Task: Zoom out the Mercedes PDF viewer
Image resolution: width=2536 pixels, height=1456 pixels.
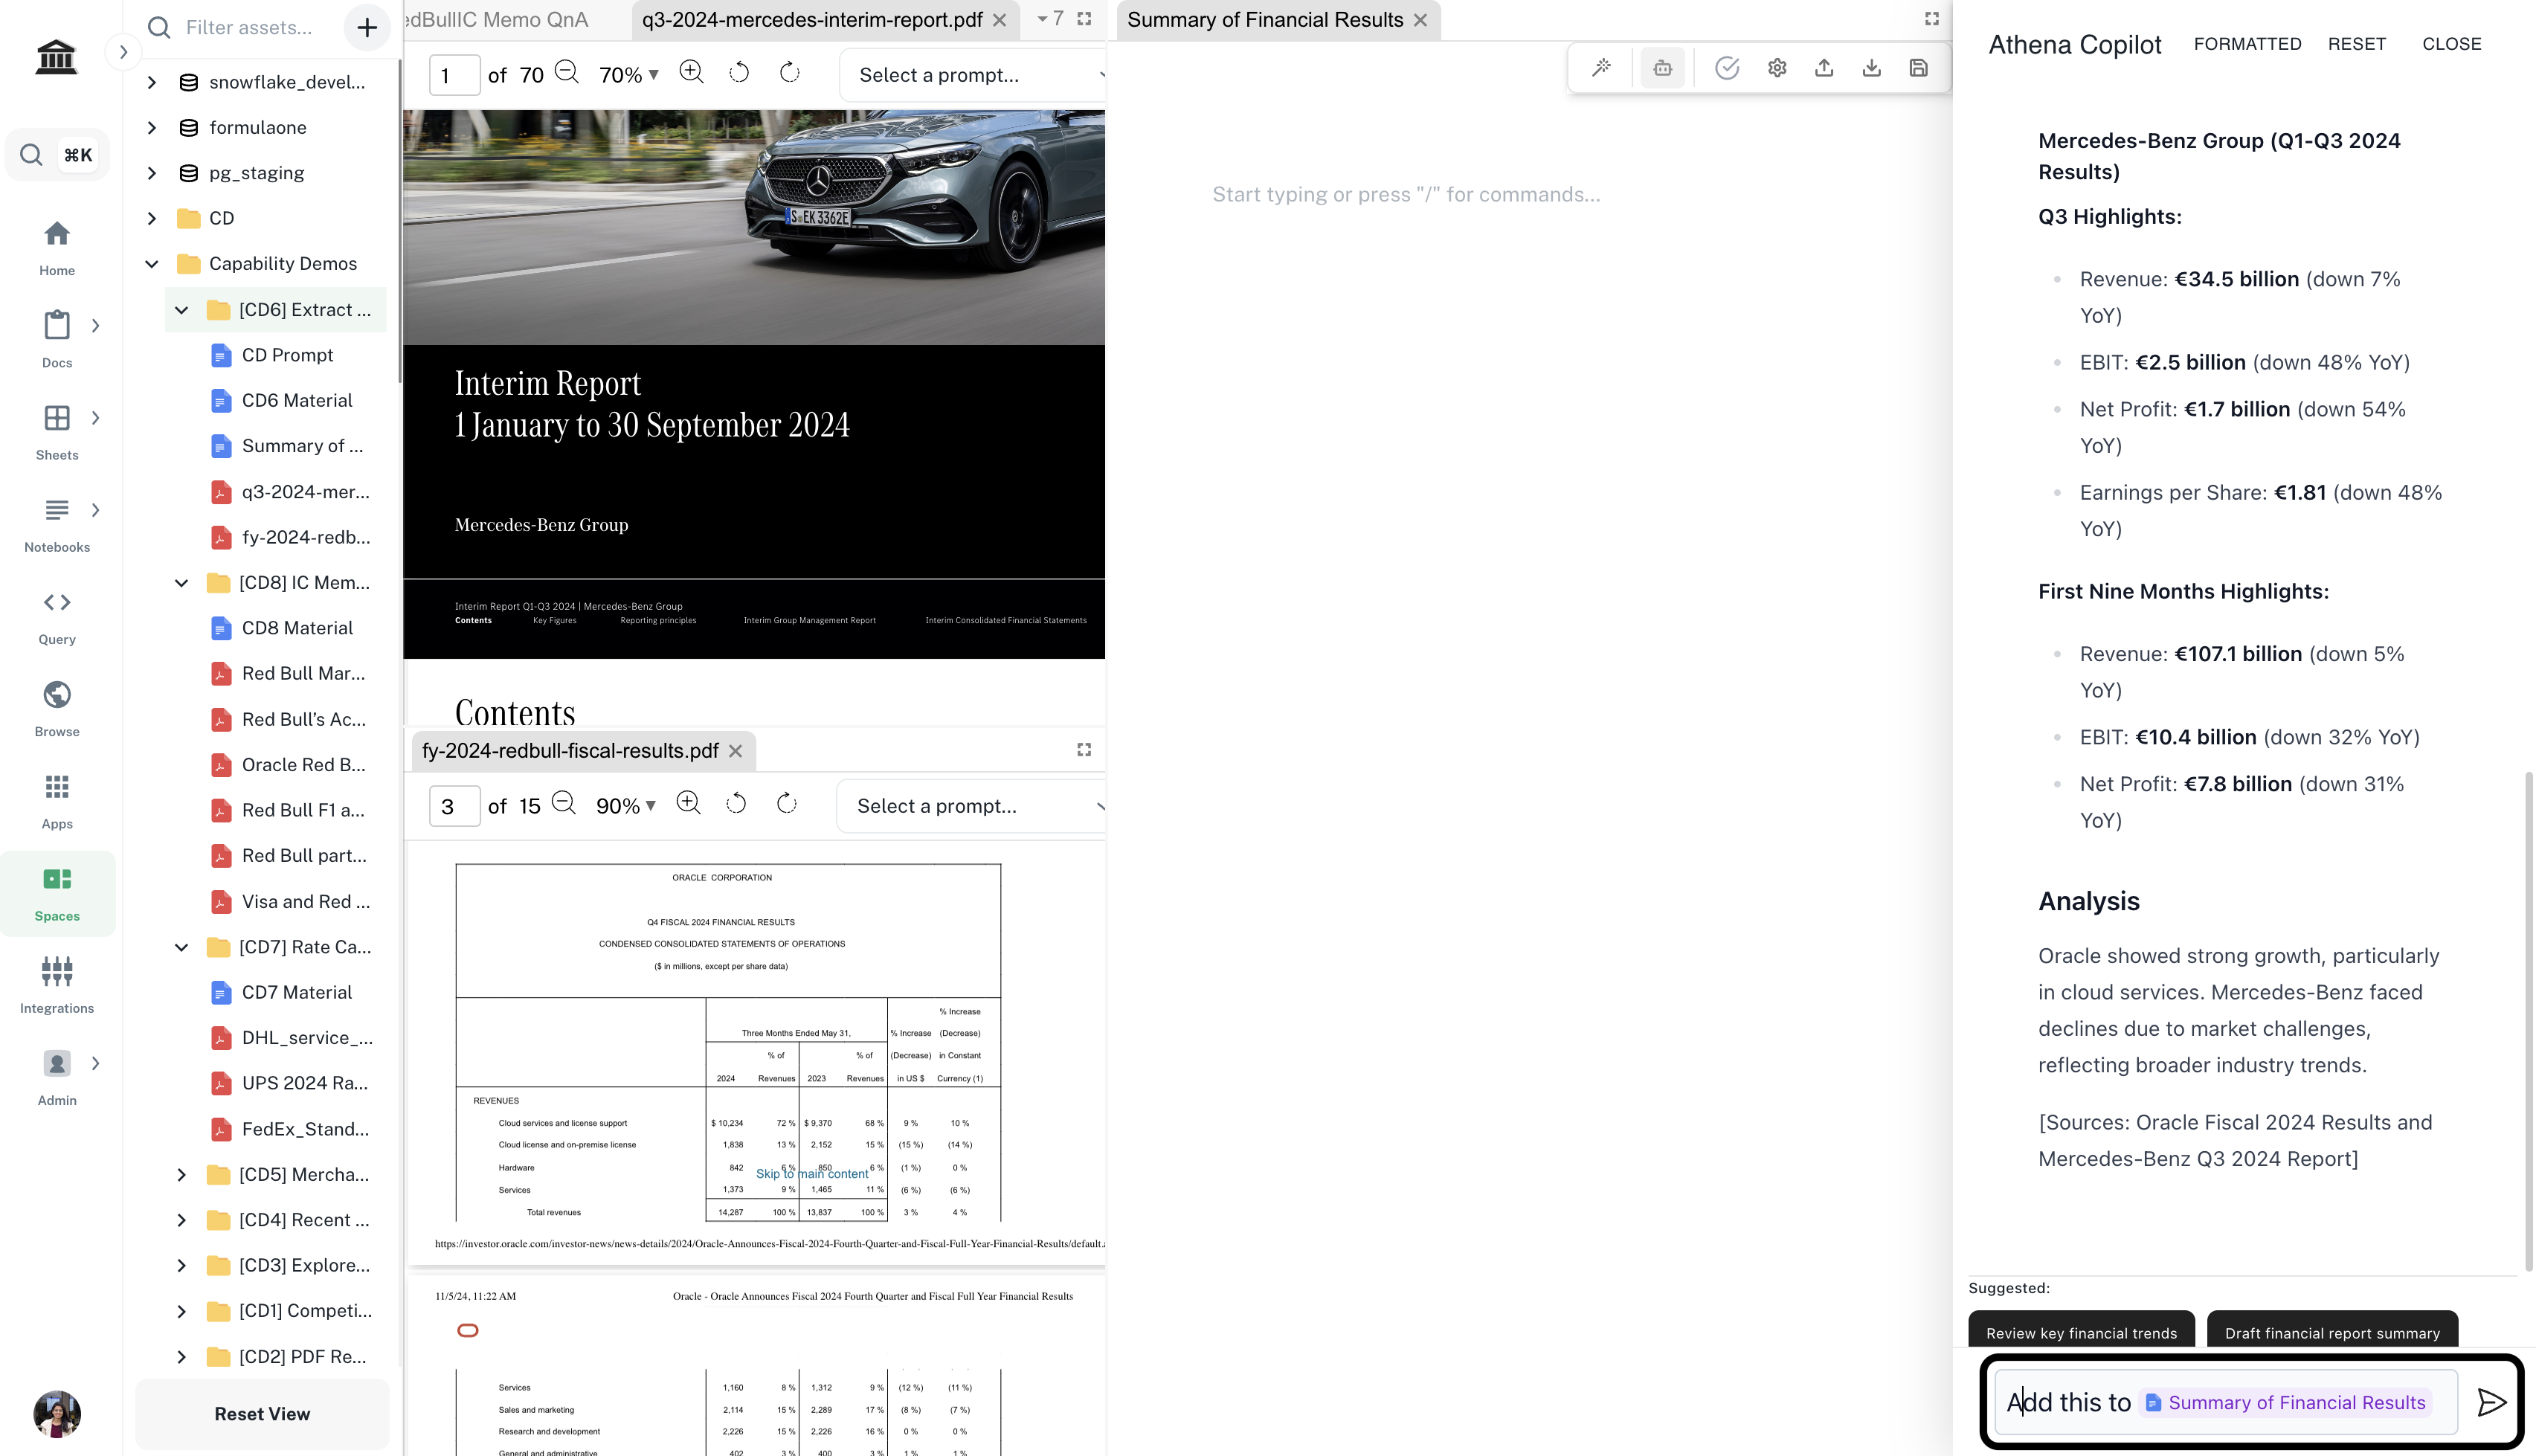Action: tap(566, 73)
